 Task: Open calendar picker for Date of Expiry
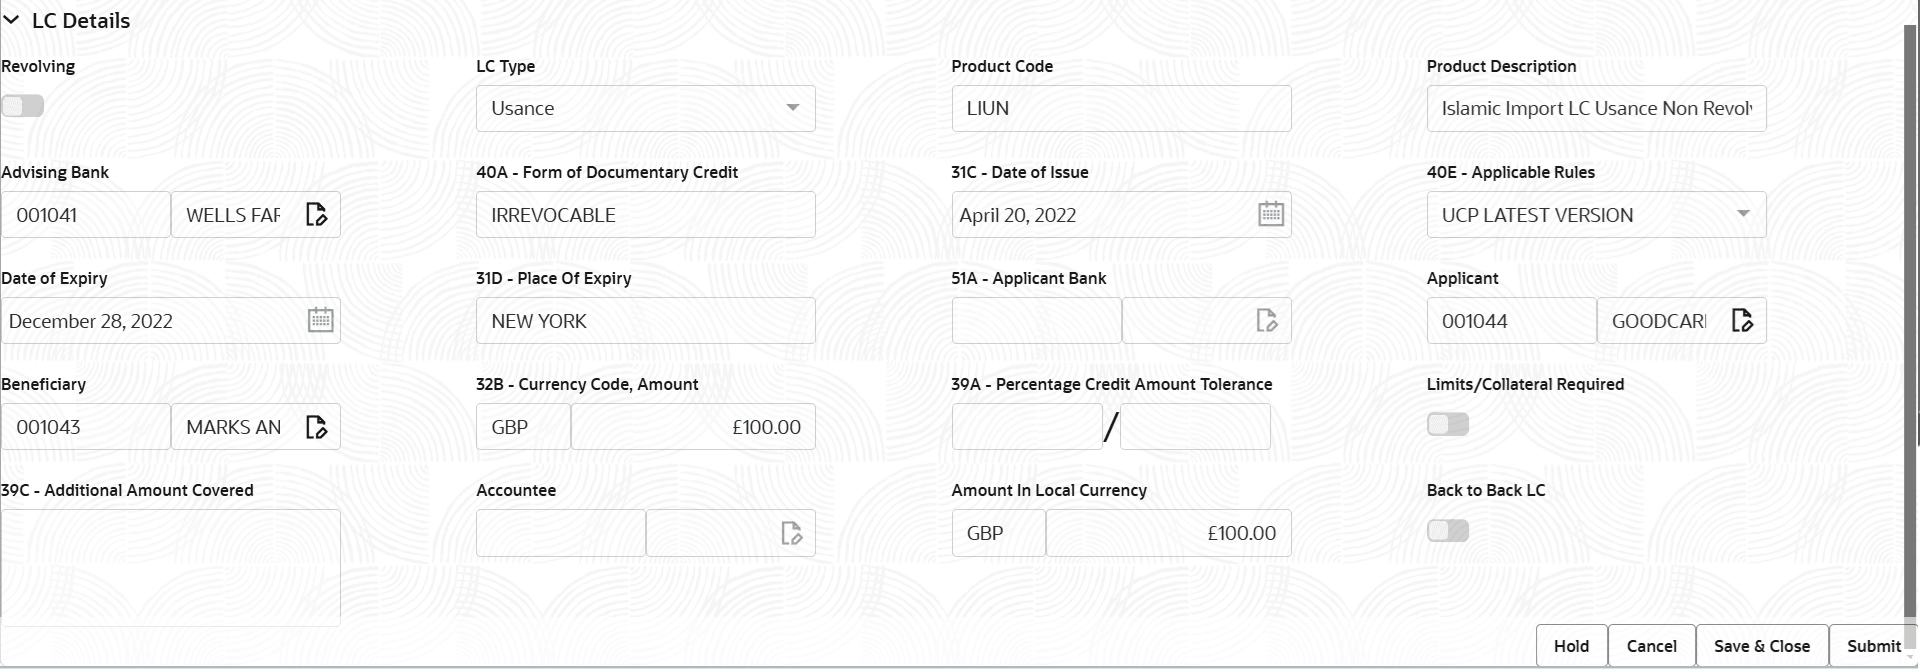[x=320, y=320]
